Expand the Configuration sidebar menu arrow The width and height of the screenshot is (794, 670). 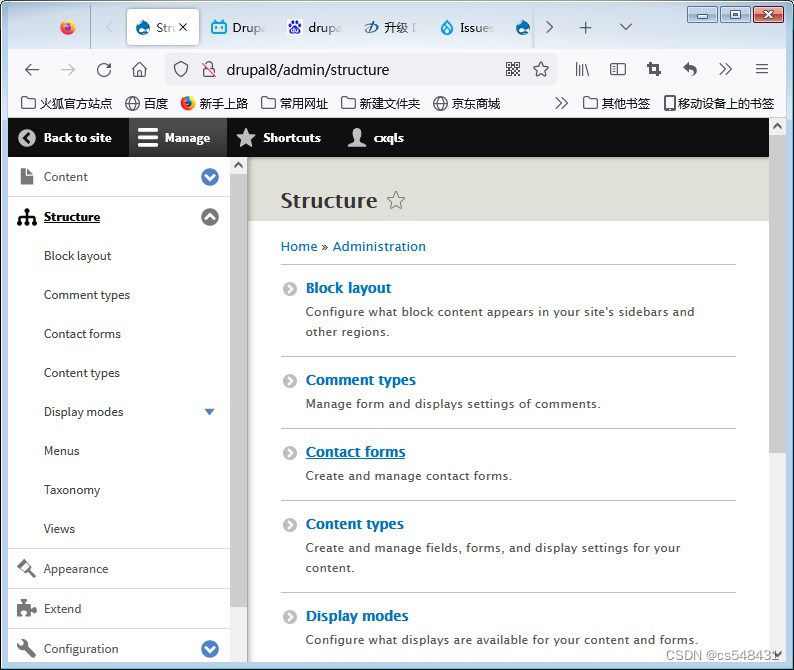click(210, 649)
